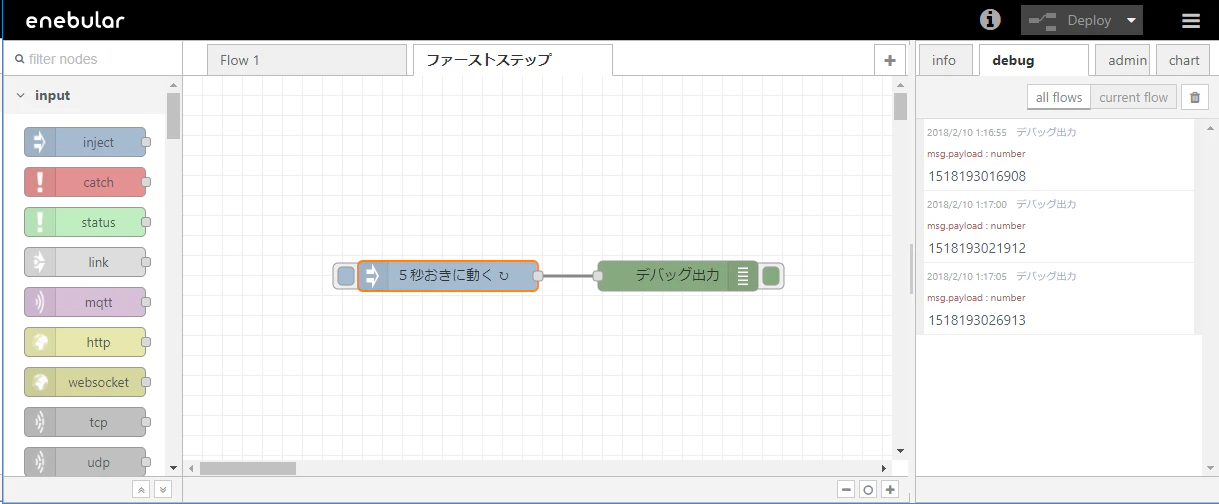Screen dimensions: 1219x504
Task: Focus the filter nodes search field
Action: point(91,59)
